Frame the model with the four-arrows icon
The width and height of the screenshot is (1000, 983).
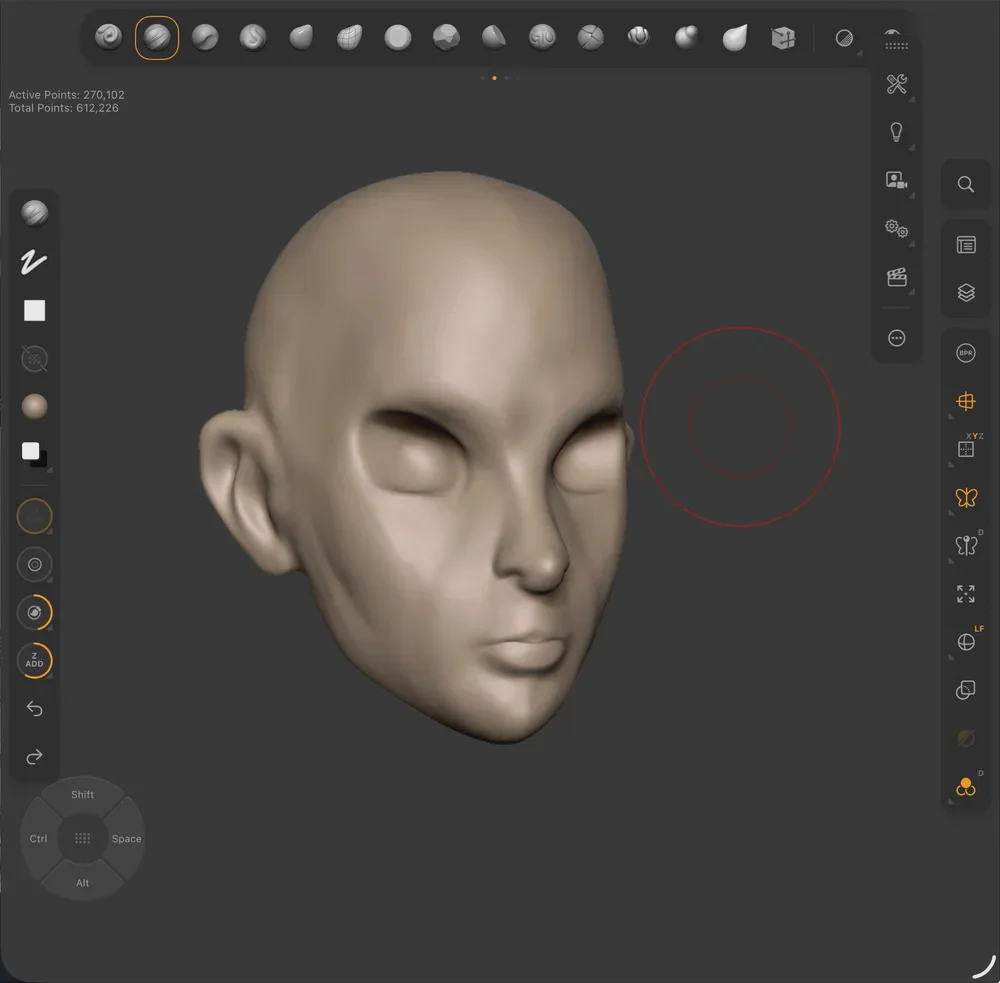[x=966, y=594]
